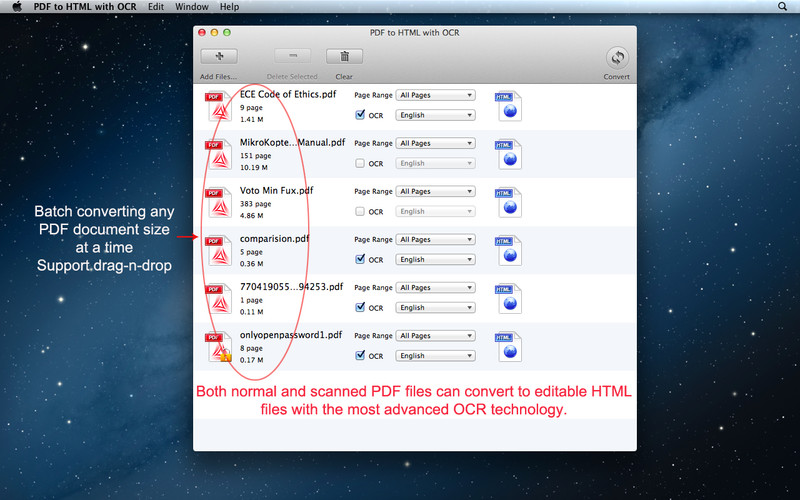The image size is (800, 500).
Task: Open the Help menu in menu bar
Action: (x=229, y=7)
